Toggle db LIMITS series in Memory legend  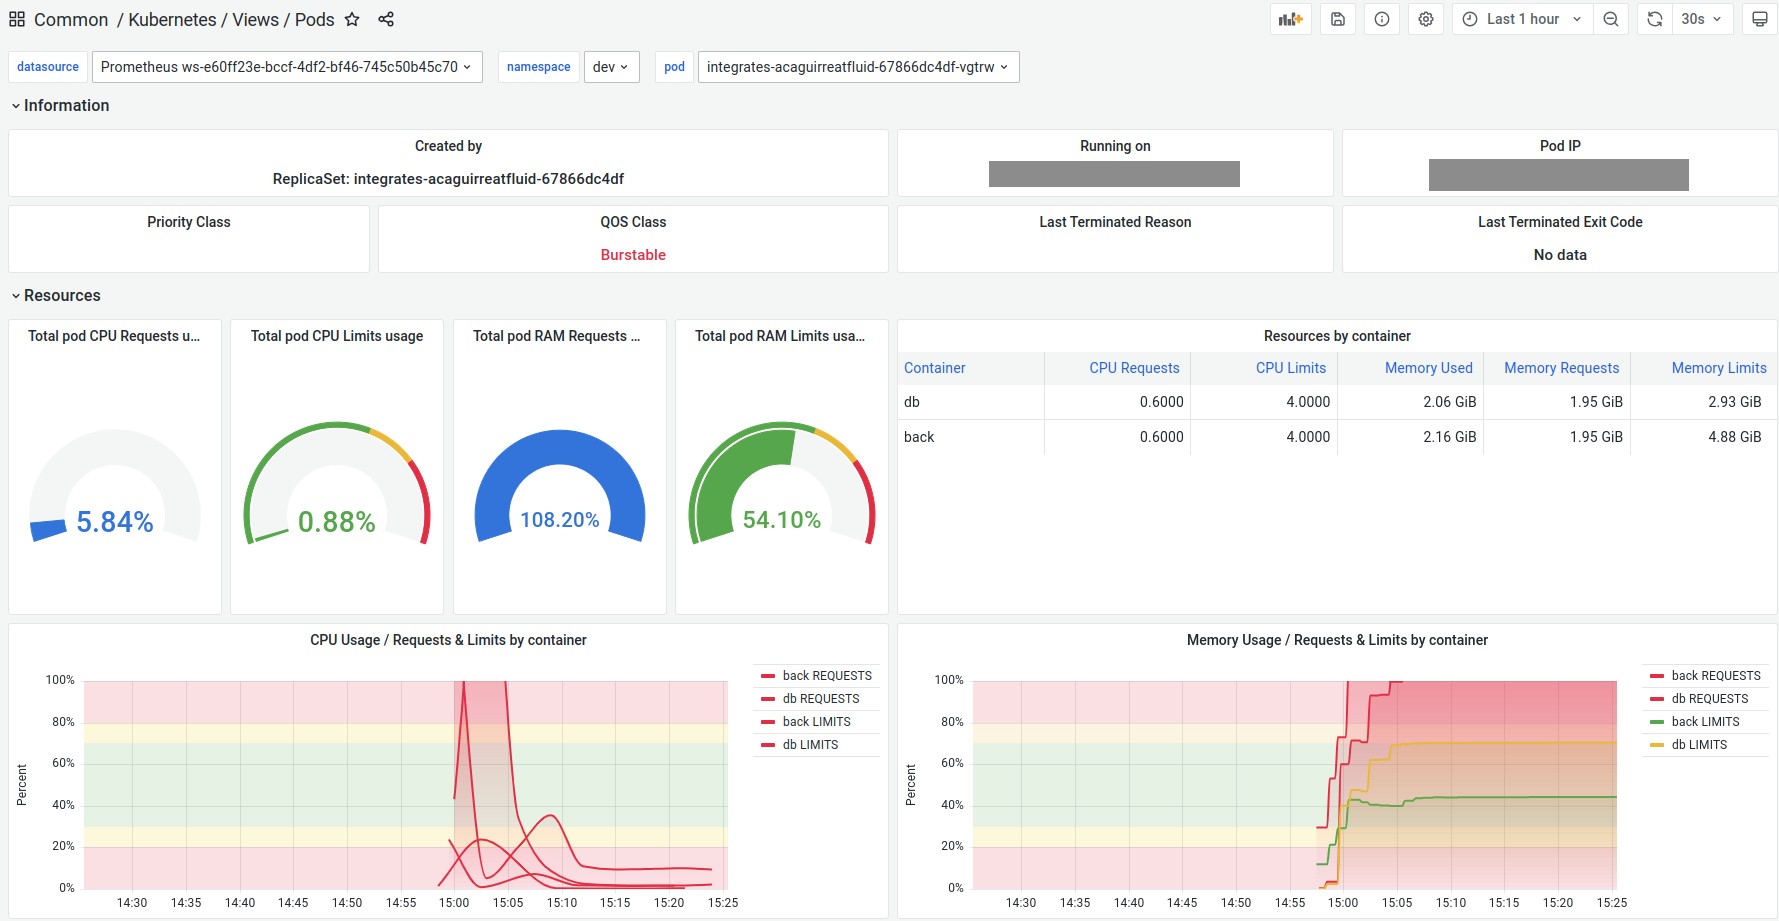click(1698, 745)
